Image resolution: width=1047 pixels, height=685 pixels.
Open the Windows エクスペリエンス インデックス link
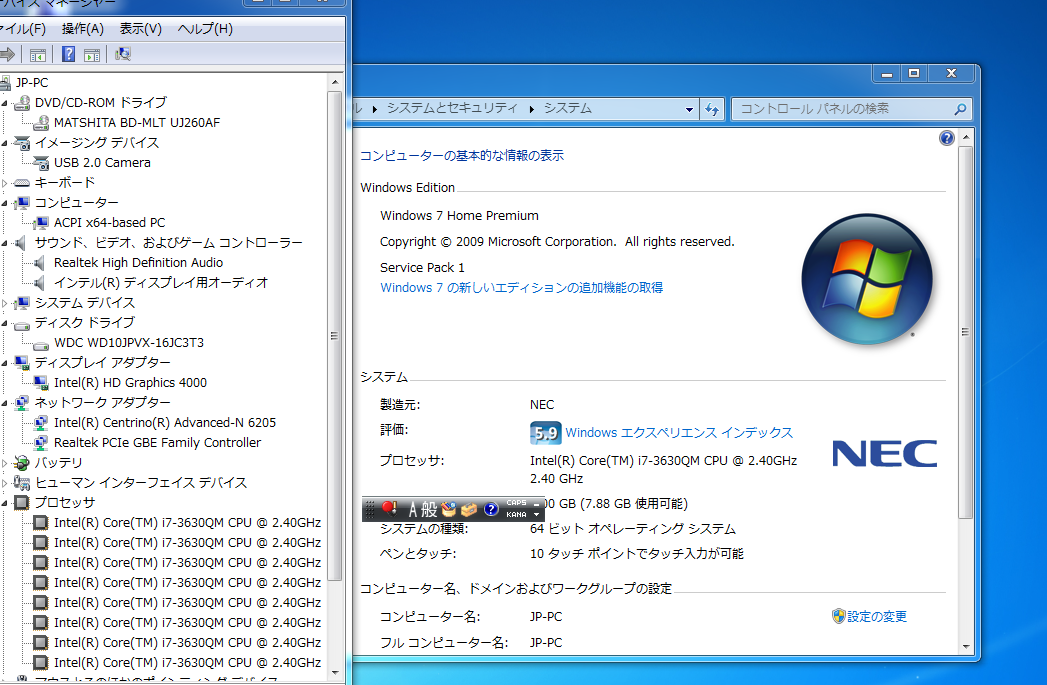coord(679,433)
